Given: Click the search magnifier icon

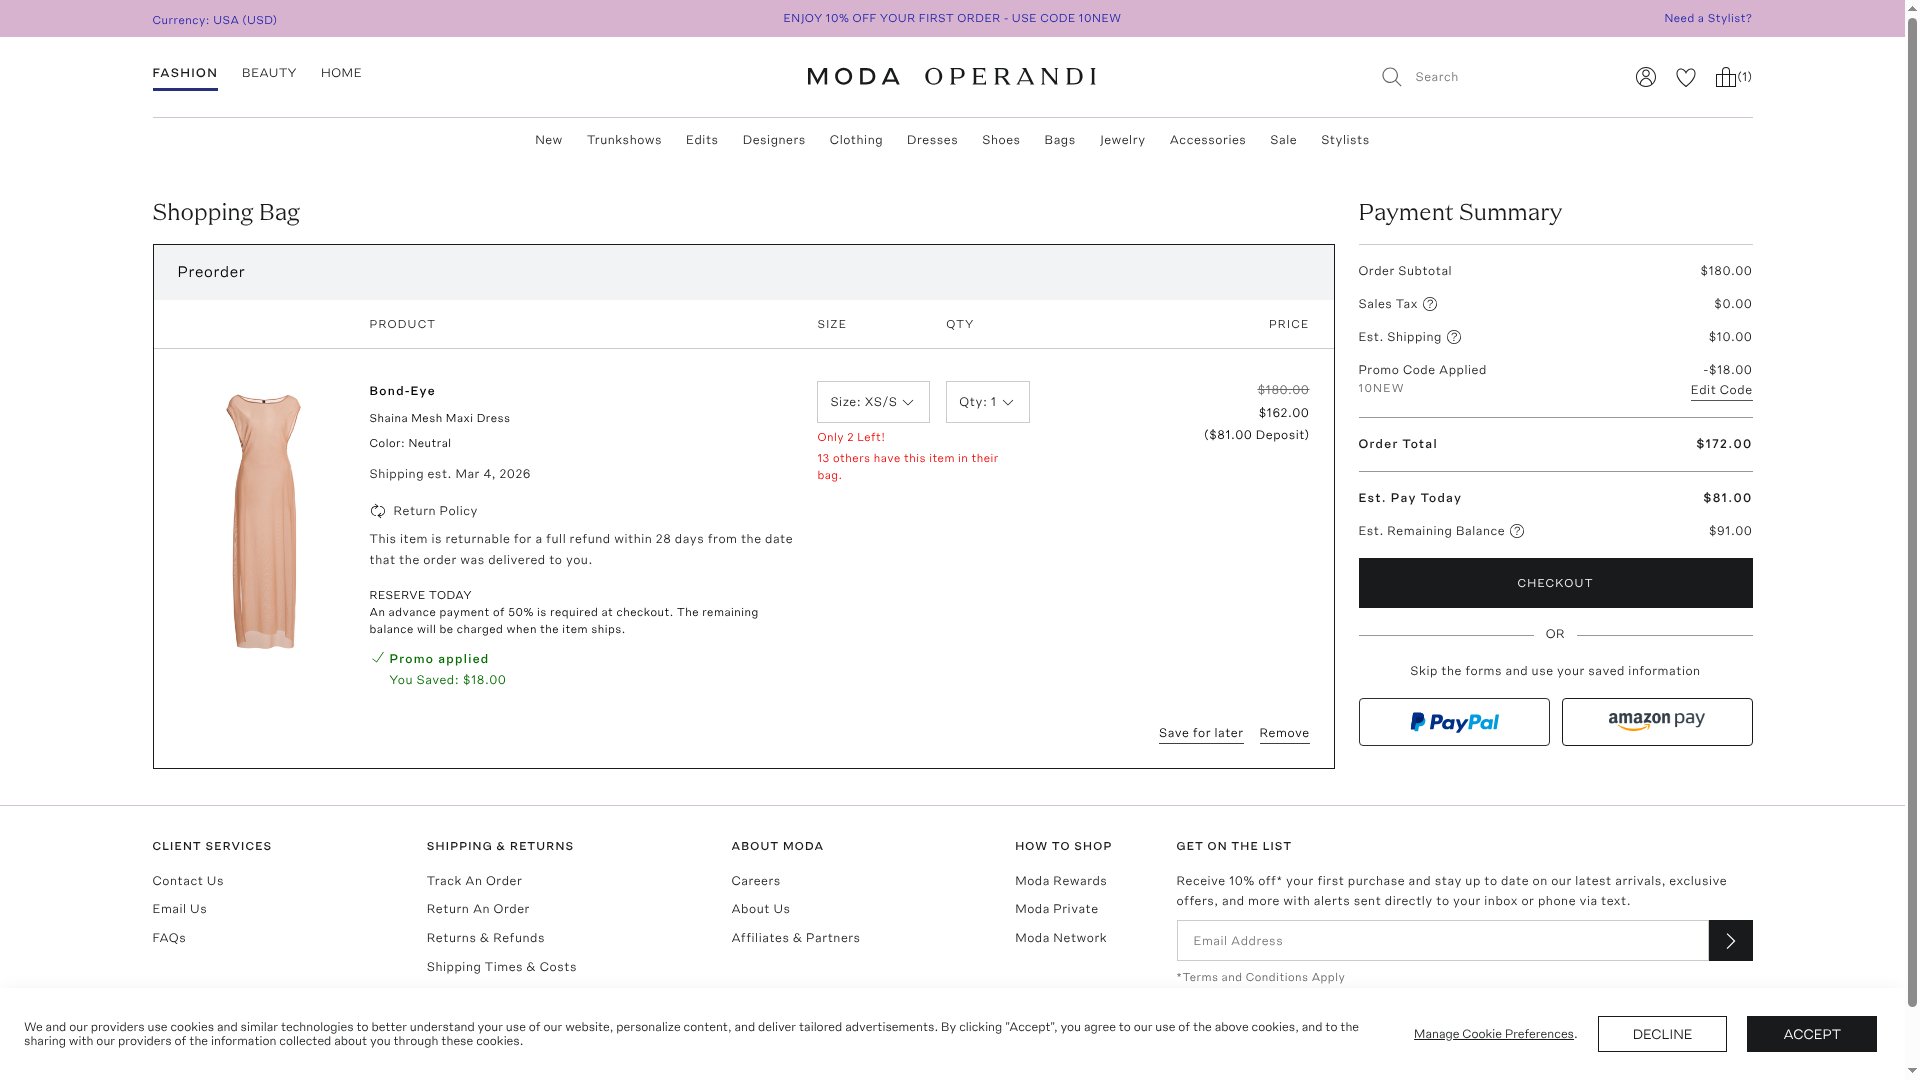Looking at the screenshot, I should [x=1391, y=77].
